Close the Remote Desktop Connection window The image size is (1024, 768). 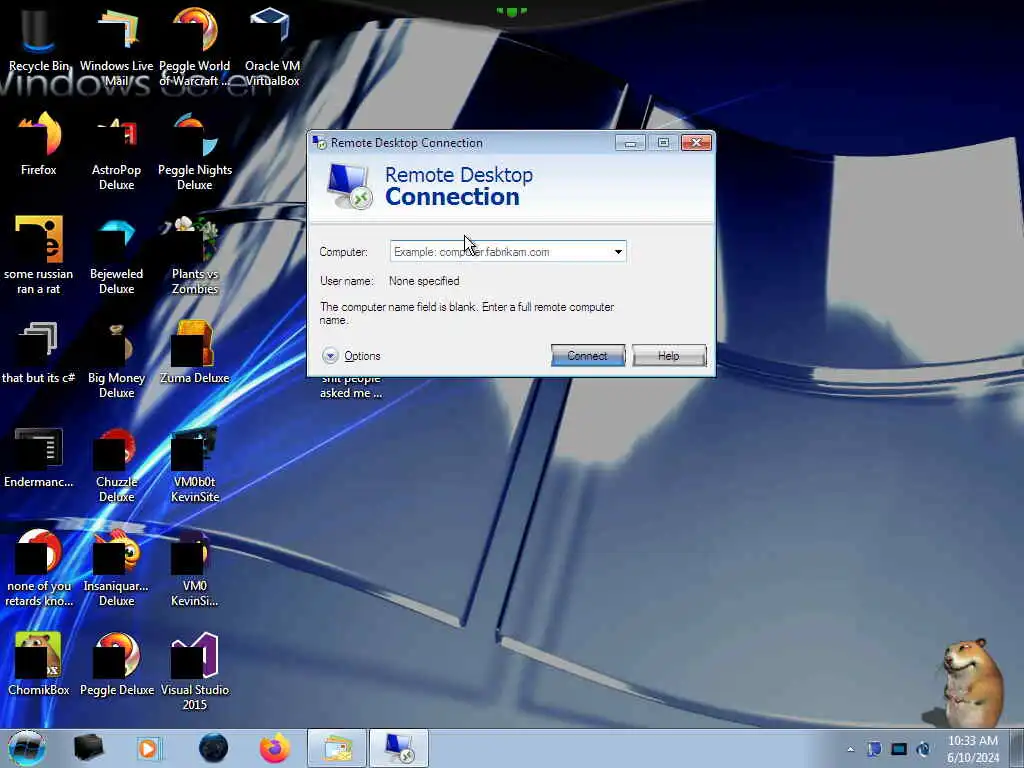pyautogui.click(x=696, y=142)
